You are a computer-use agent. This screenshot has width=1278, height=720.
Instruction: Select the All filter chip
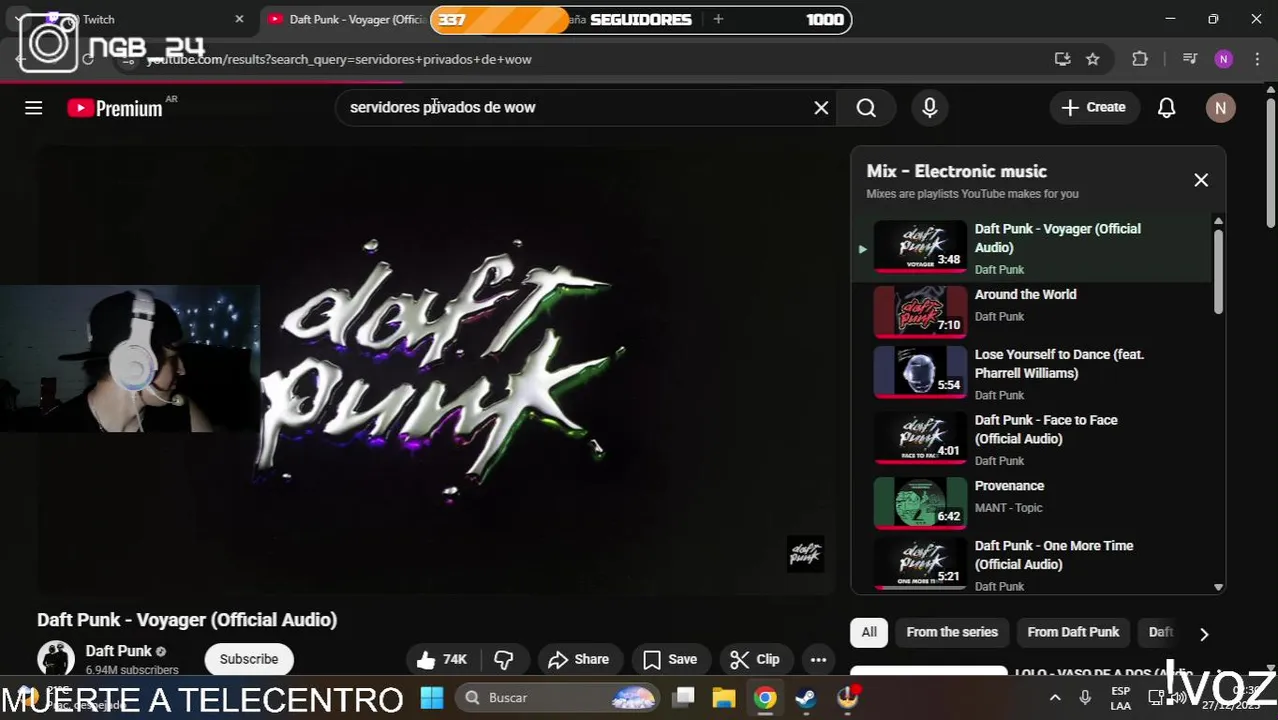click(869, 632)
